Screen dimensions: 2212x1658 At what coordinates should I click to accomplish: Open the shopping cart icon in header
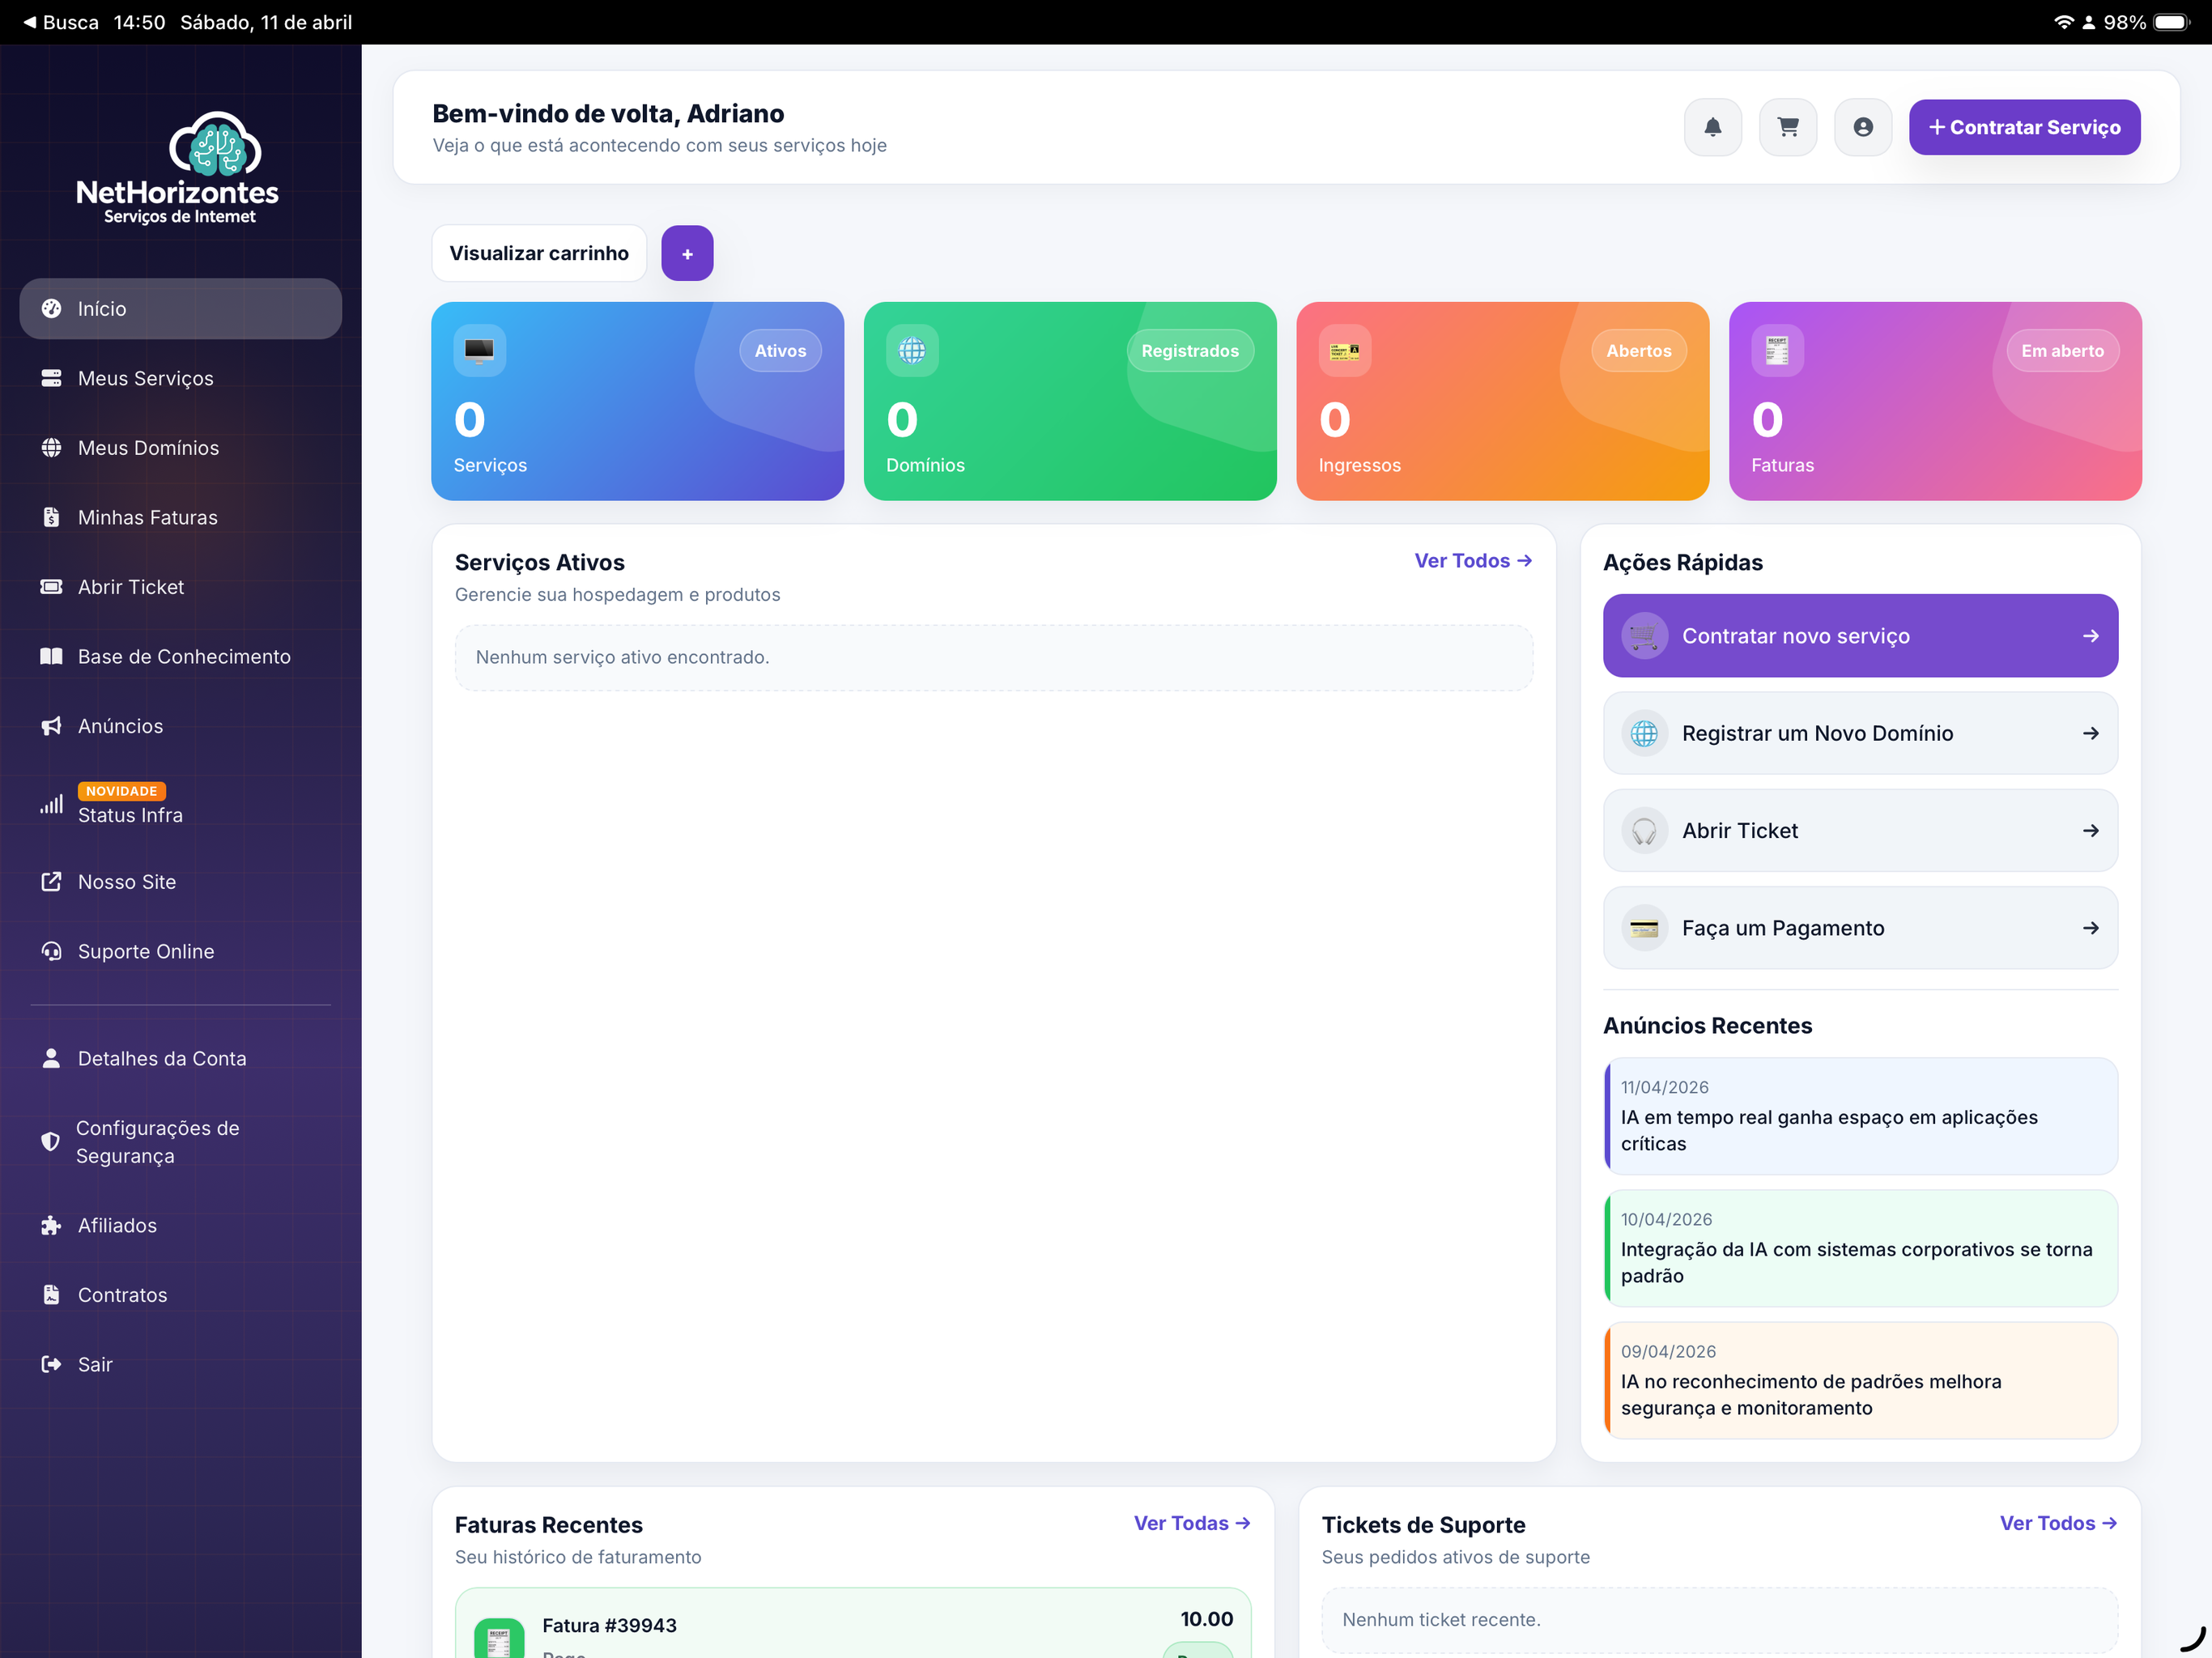(1787, 127)
